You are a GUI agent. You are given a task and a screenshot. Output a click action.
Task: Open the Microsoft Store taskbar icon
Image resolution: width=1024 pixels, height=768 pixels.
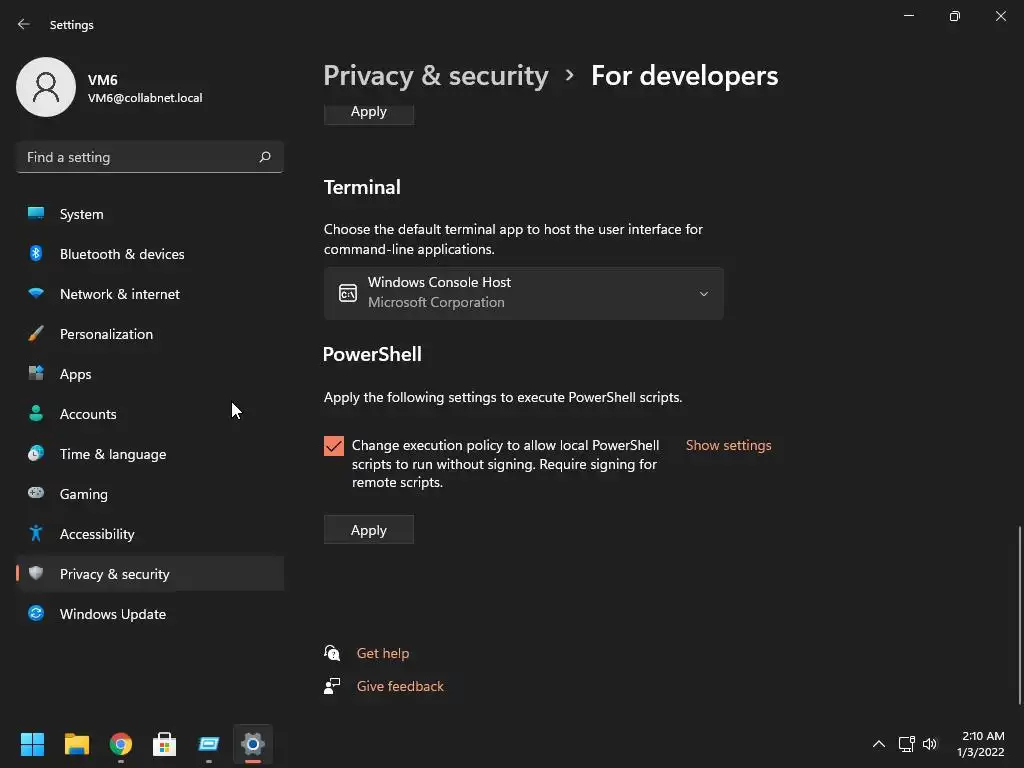pos(165,744)
